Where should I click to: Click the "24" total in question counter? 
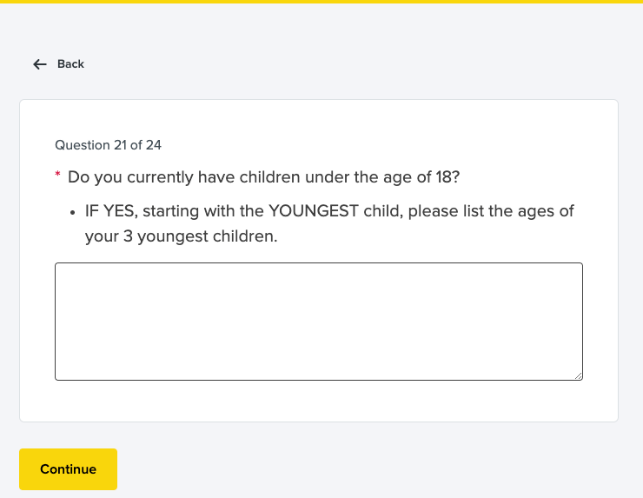(153, 145)
